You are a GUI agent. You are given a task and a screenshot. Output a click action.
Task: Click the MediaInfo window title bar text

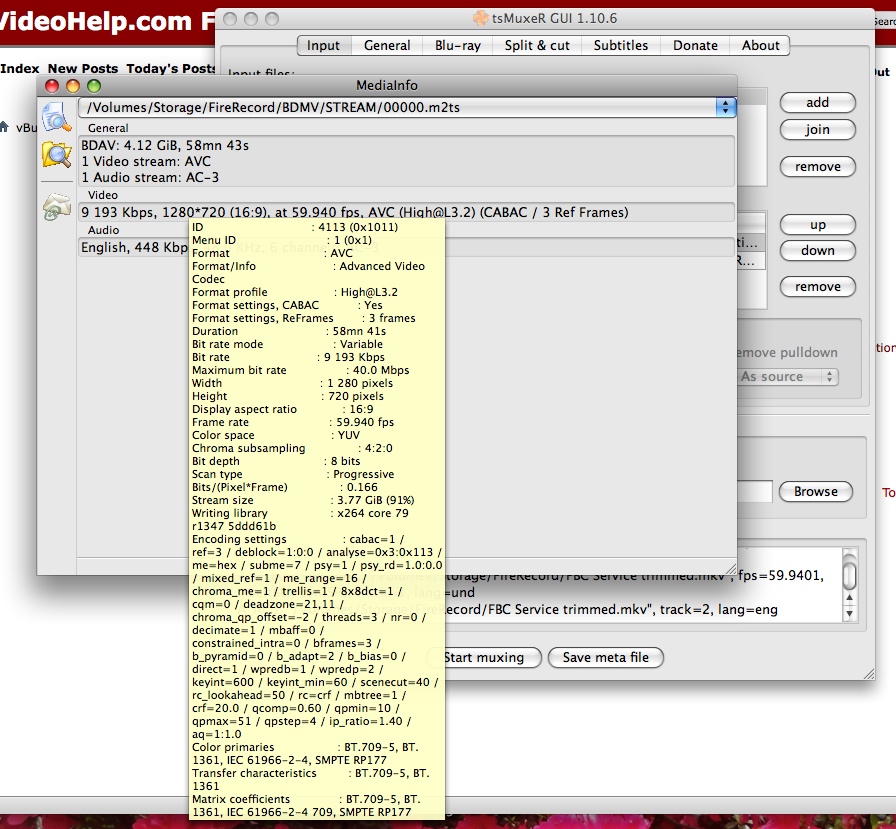387,86
